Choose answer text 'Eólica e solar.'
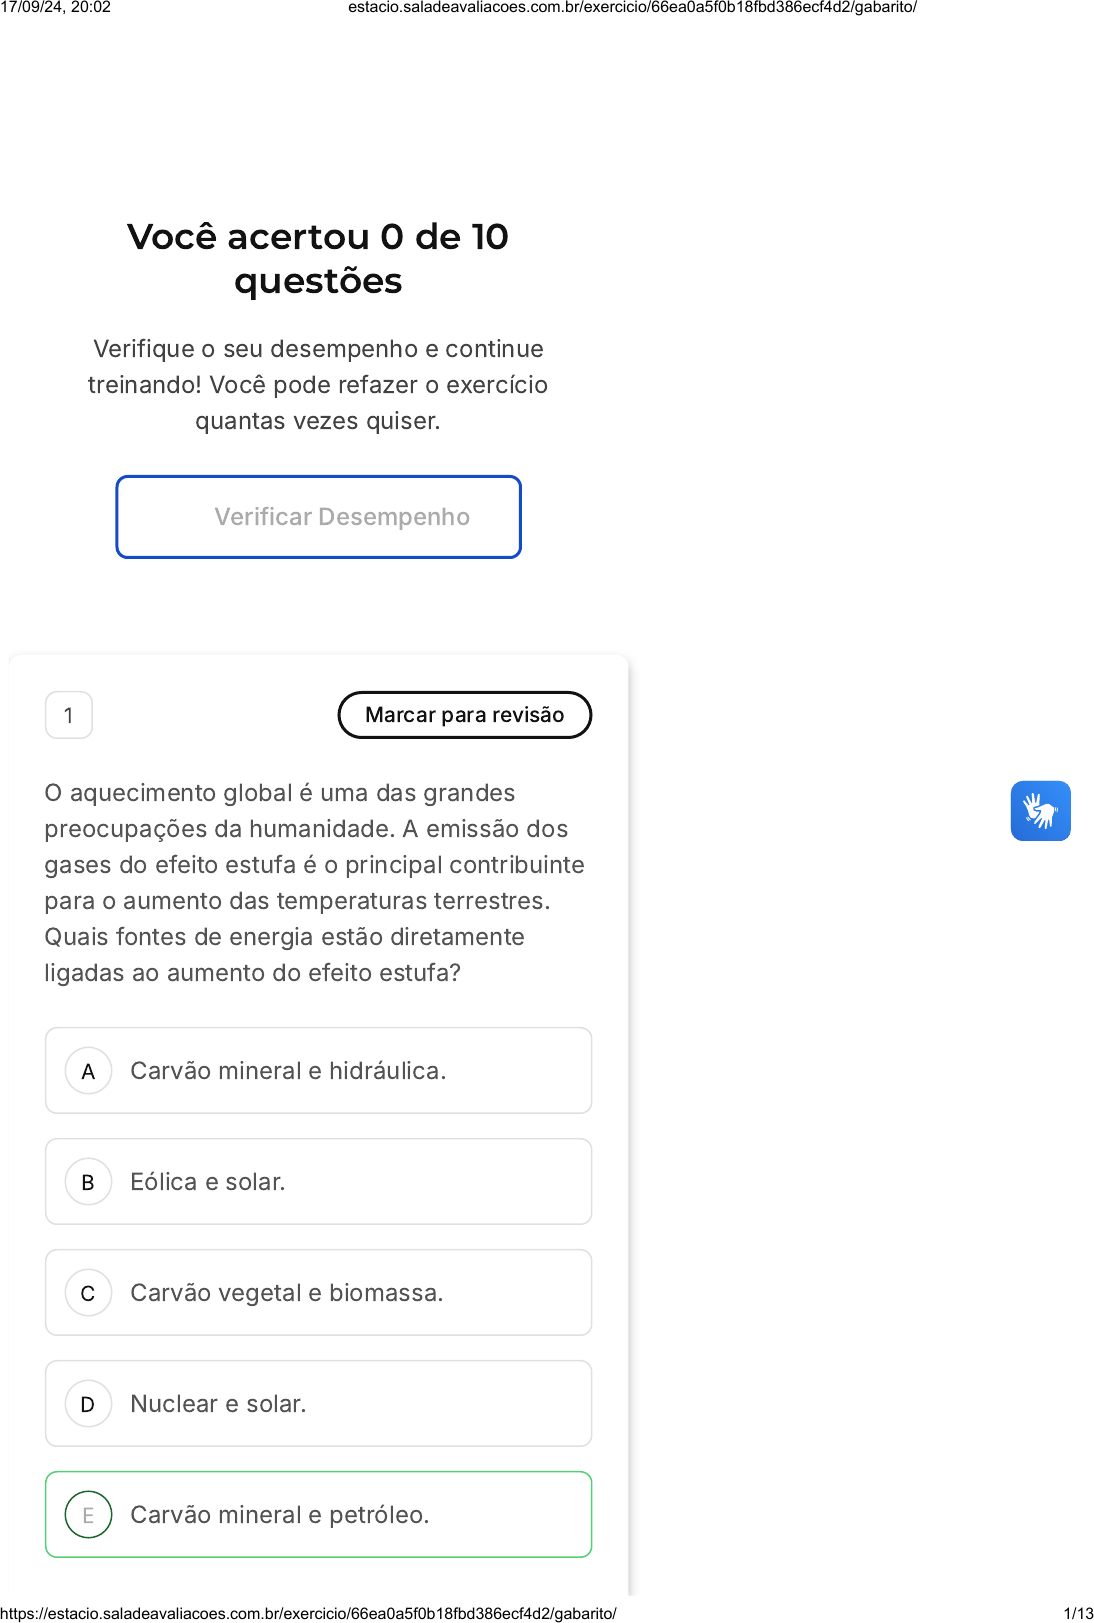This screenshot has width=1094, height=1623. [x=208, y=1182]
